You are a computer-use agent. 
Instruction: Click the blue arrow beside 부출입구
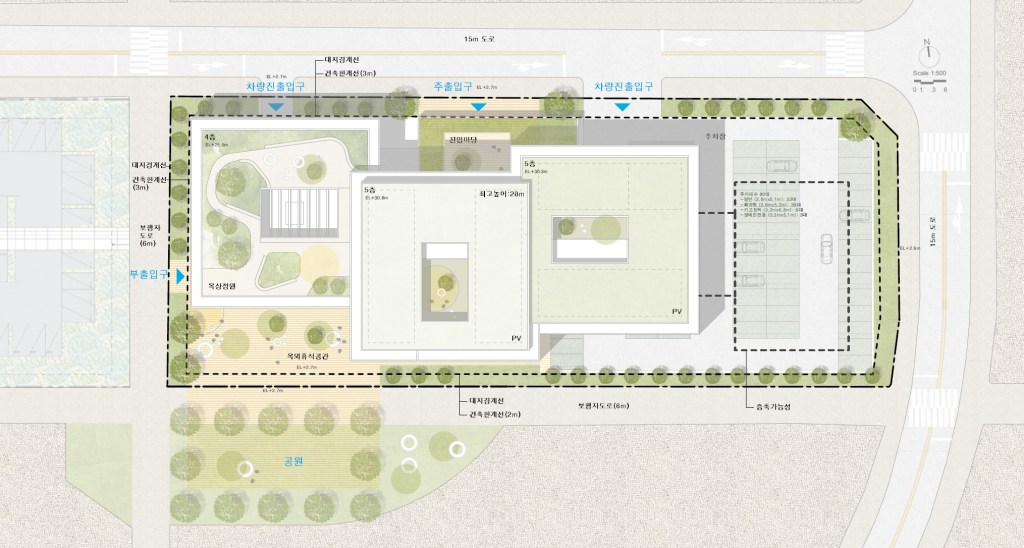(180, 276)
